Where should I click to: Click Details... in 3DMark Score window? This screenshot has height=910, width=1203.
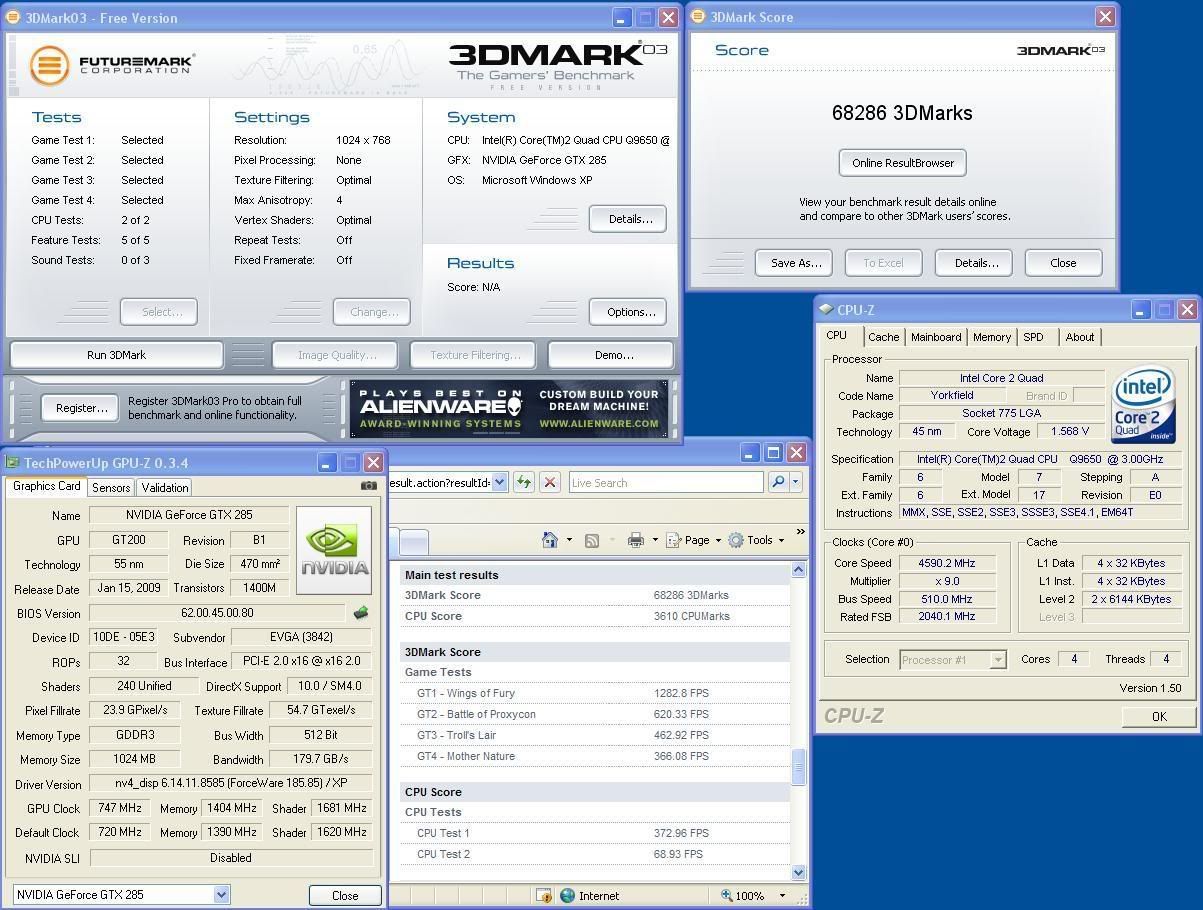976,263
